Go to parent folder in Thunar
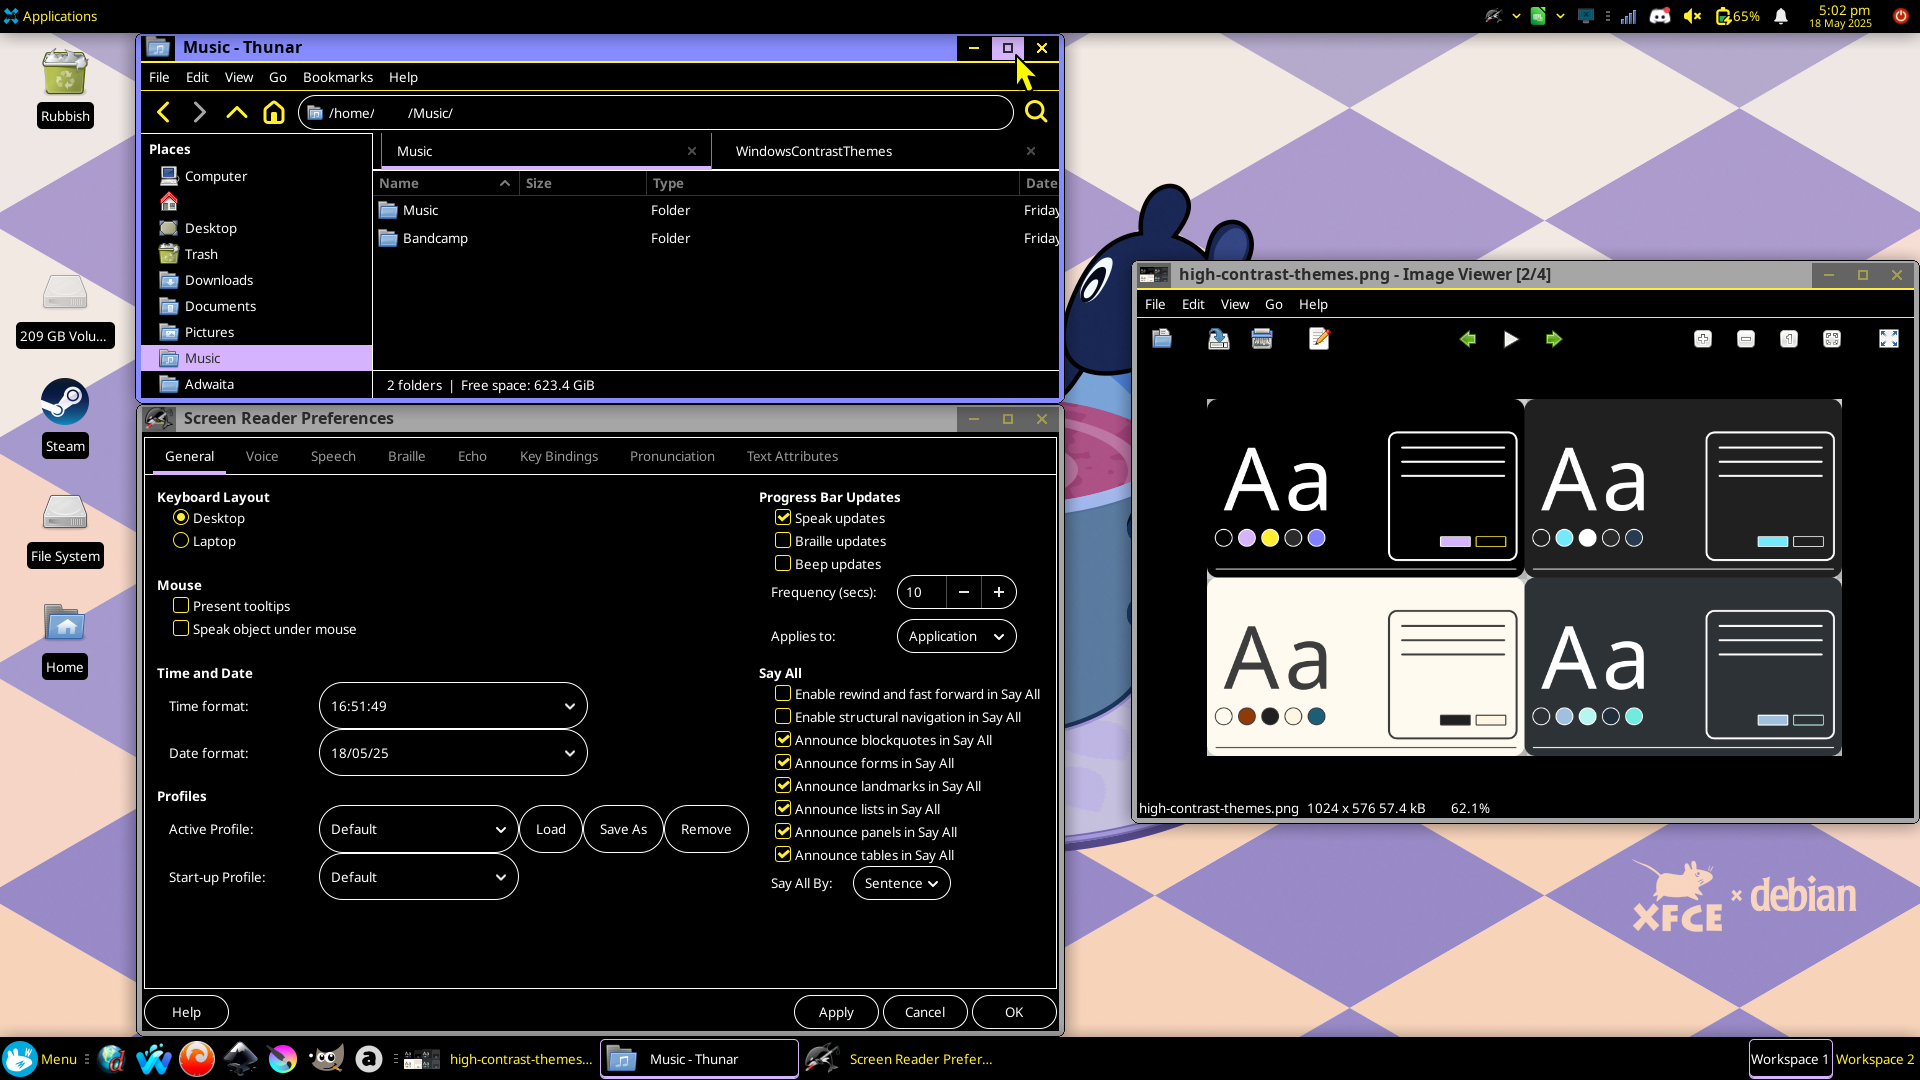The image size is (1920, 1080). click(x=237, y=113)
